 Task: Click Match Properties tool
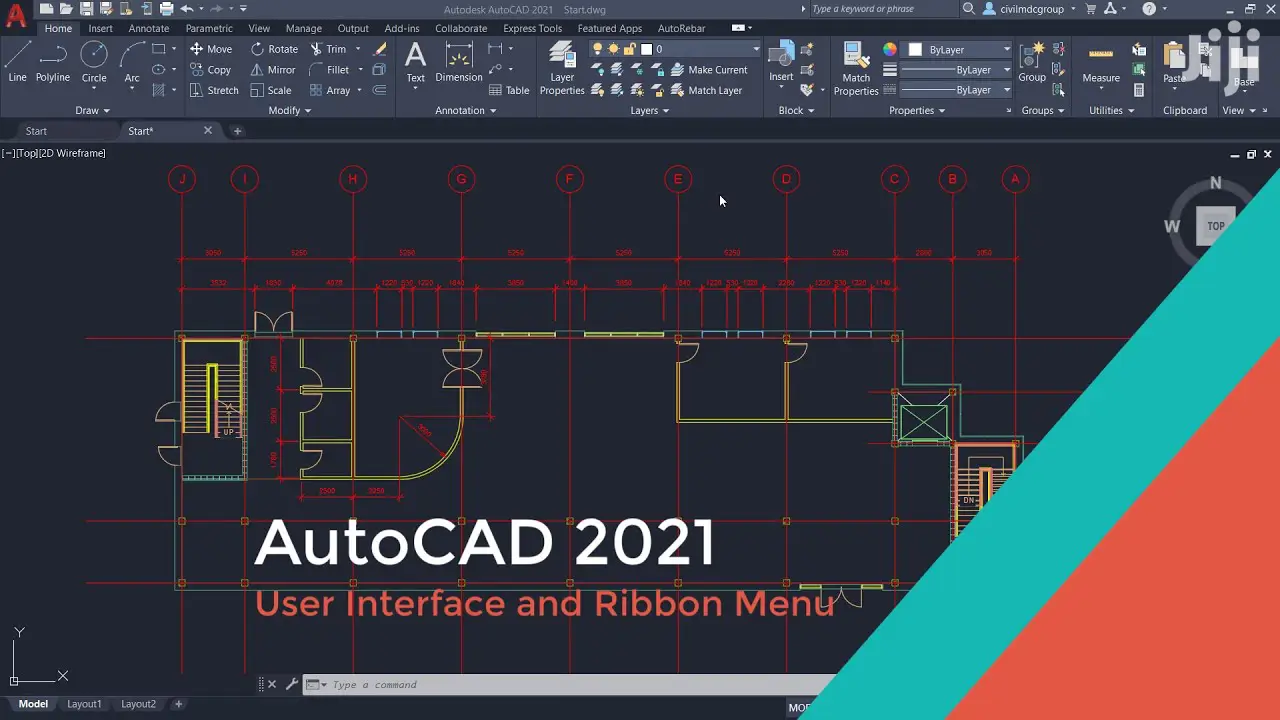(856, 68)
